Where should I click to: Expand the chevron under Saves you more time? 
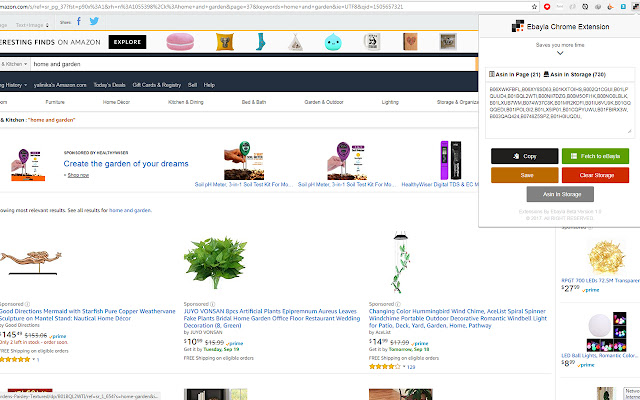[x=560, y=53]
